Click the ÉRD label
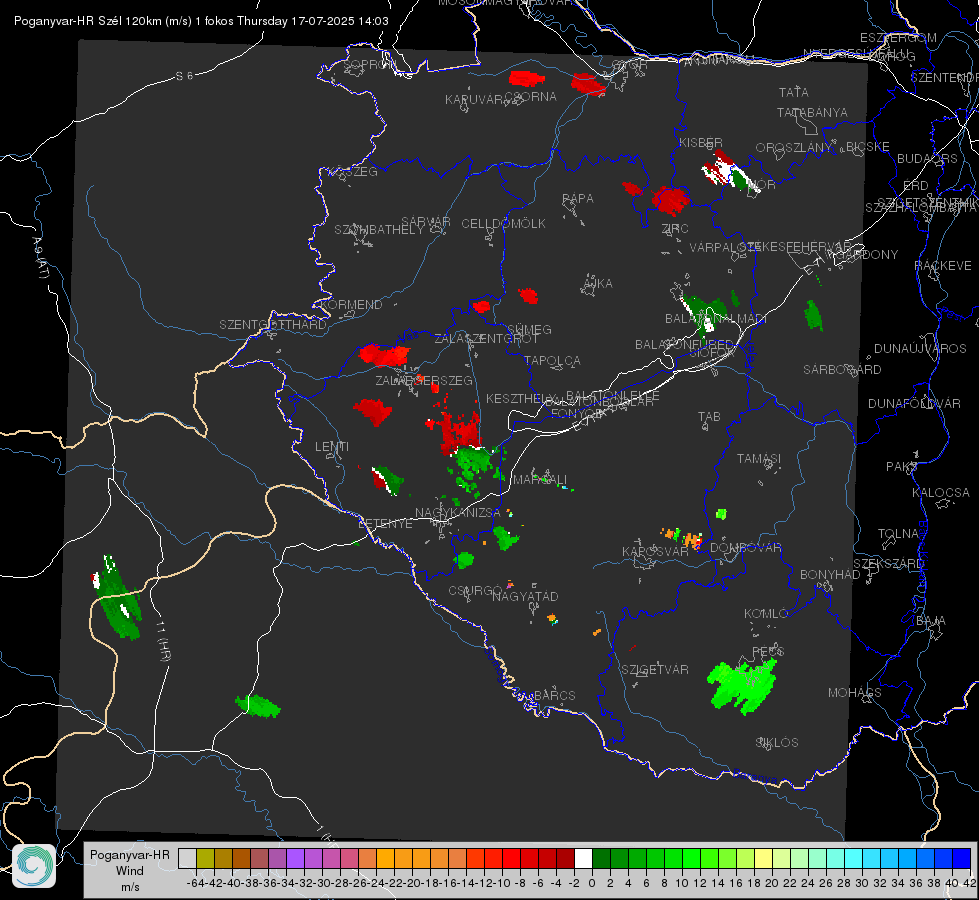 916,186
